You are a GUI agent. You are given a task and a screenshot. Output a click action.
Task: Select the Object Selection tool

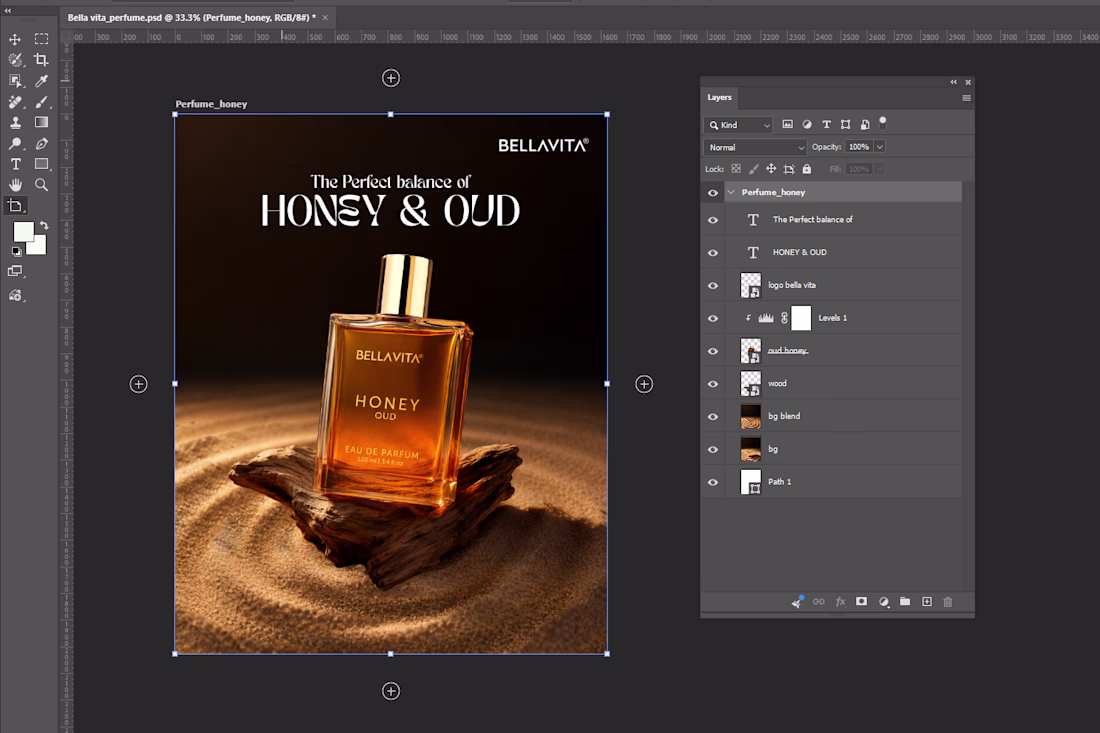(15, 81)
